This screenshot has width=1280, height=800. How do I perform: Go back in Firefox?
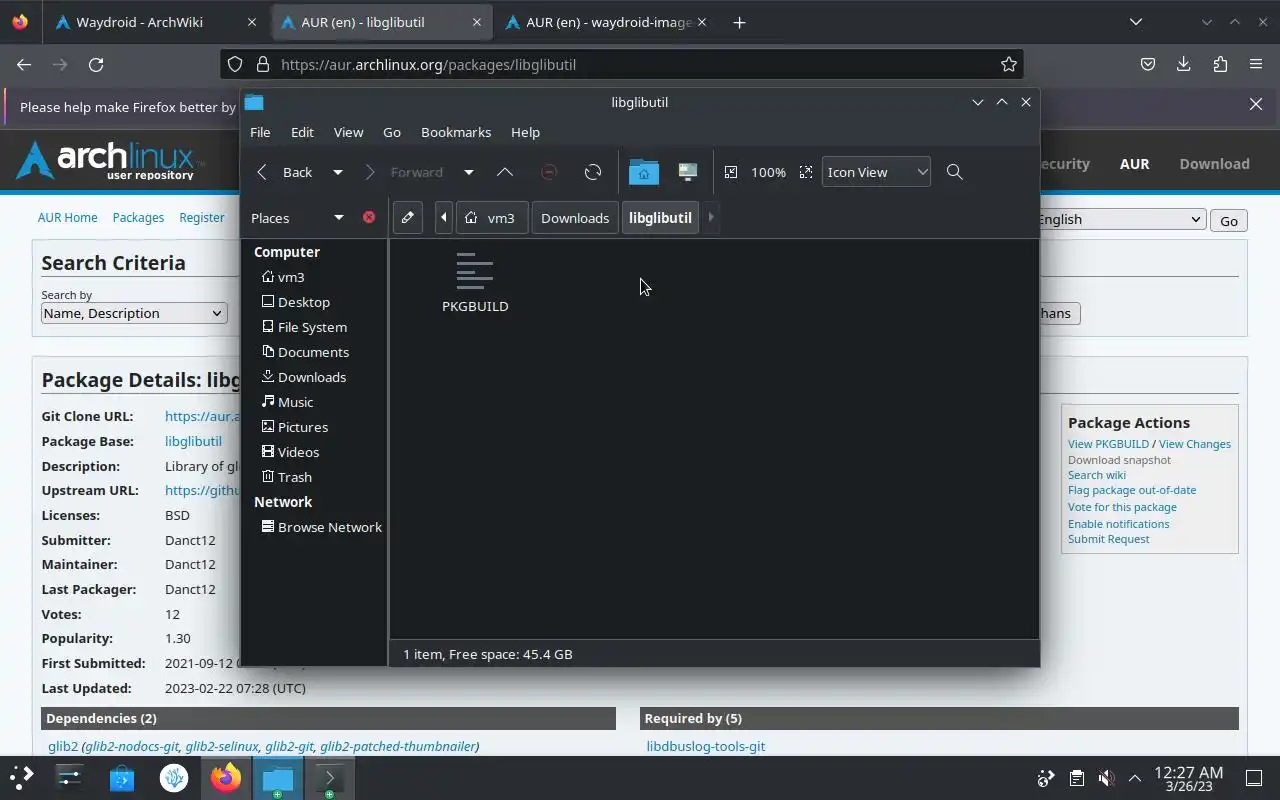point(24,64)
